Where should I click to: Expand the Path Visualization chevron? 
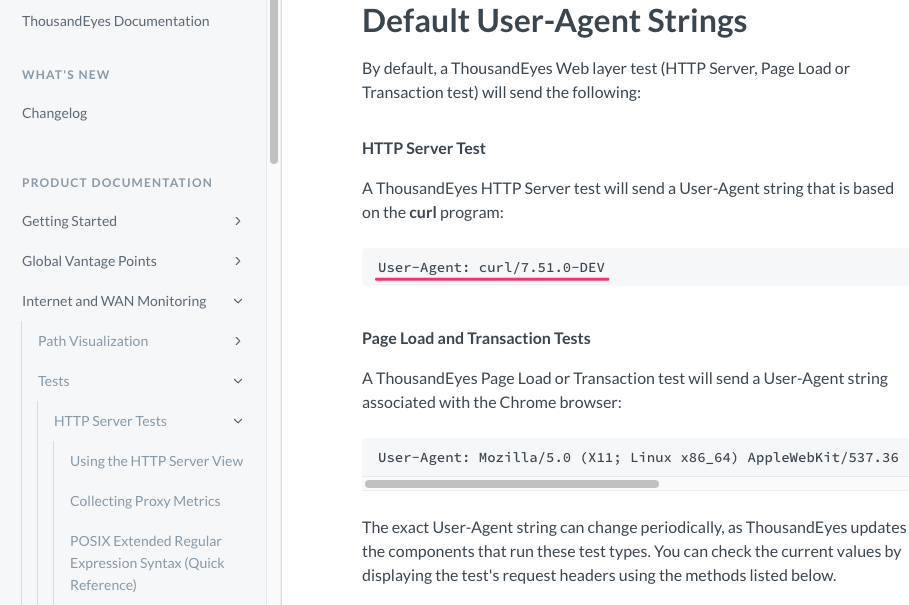238,341
